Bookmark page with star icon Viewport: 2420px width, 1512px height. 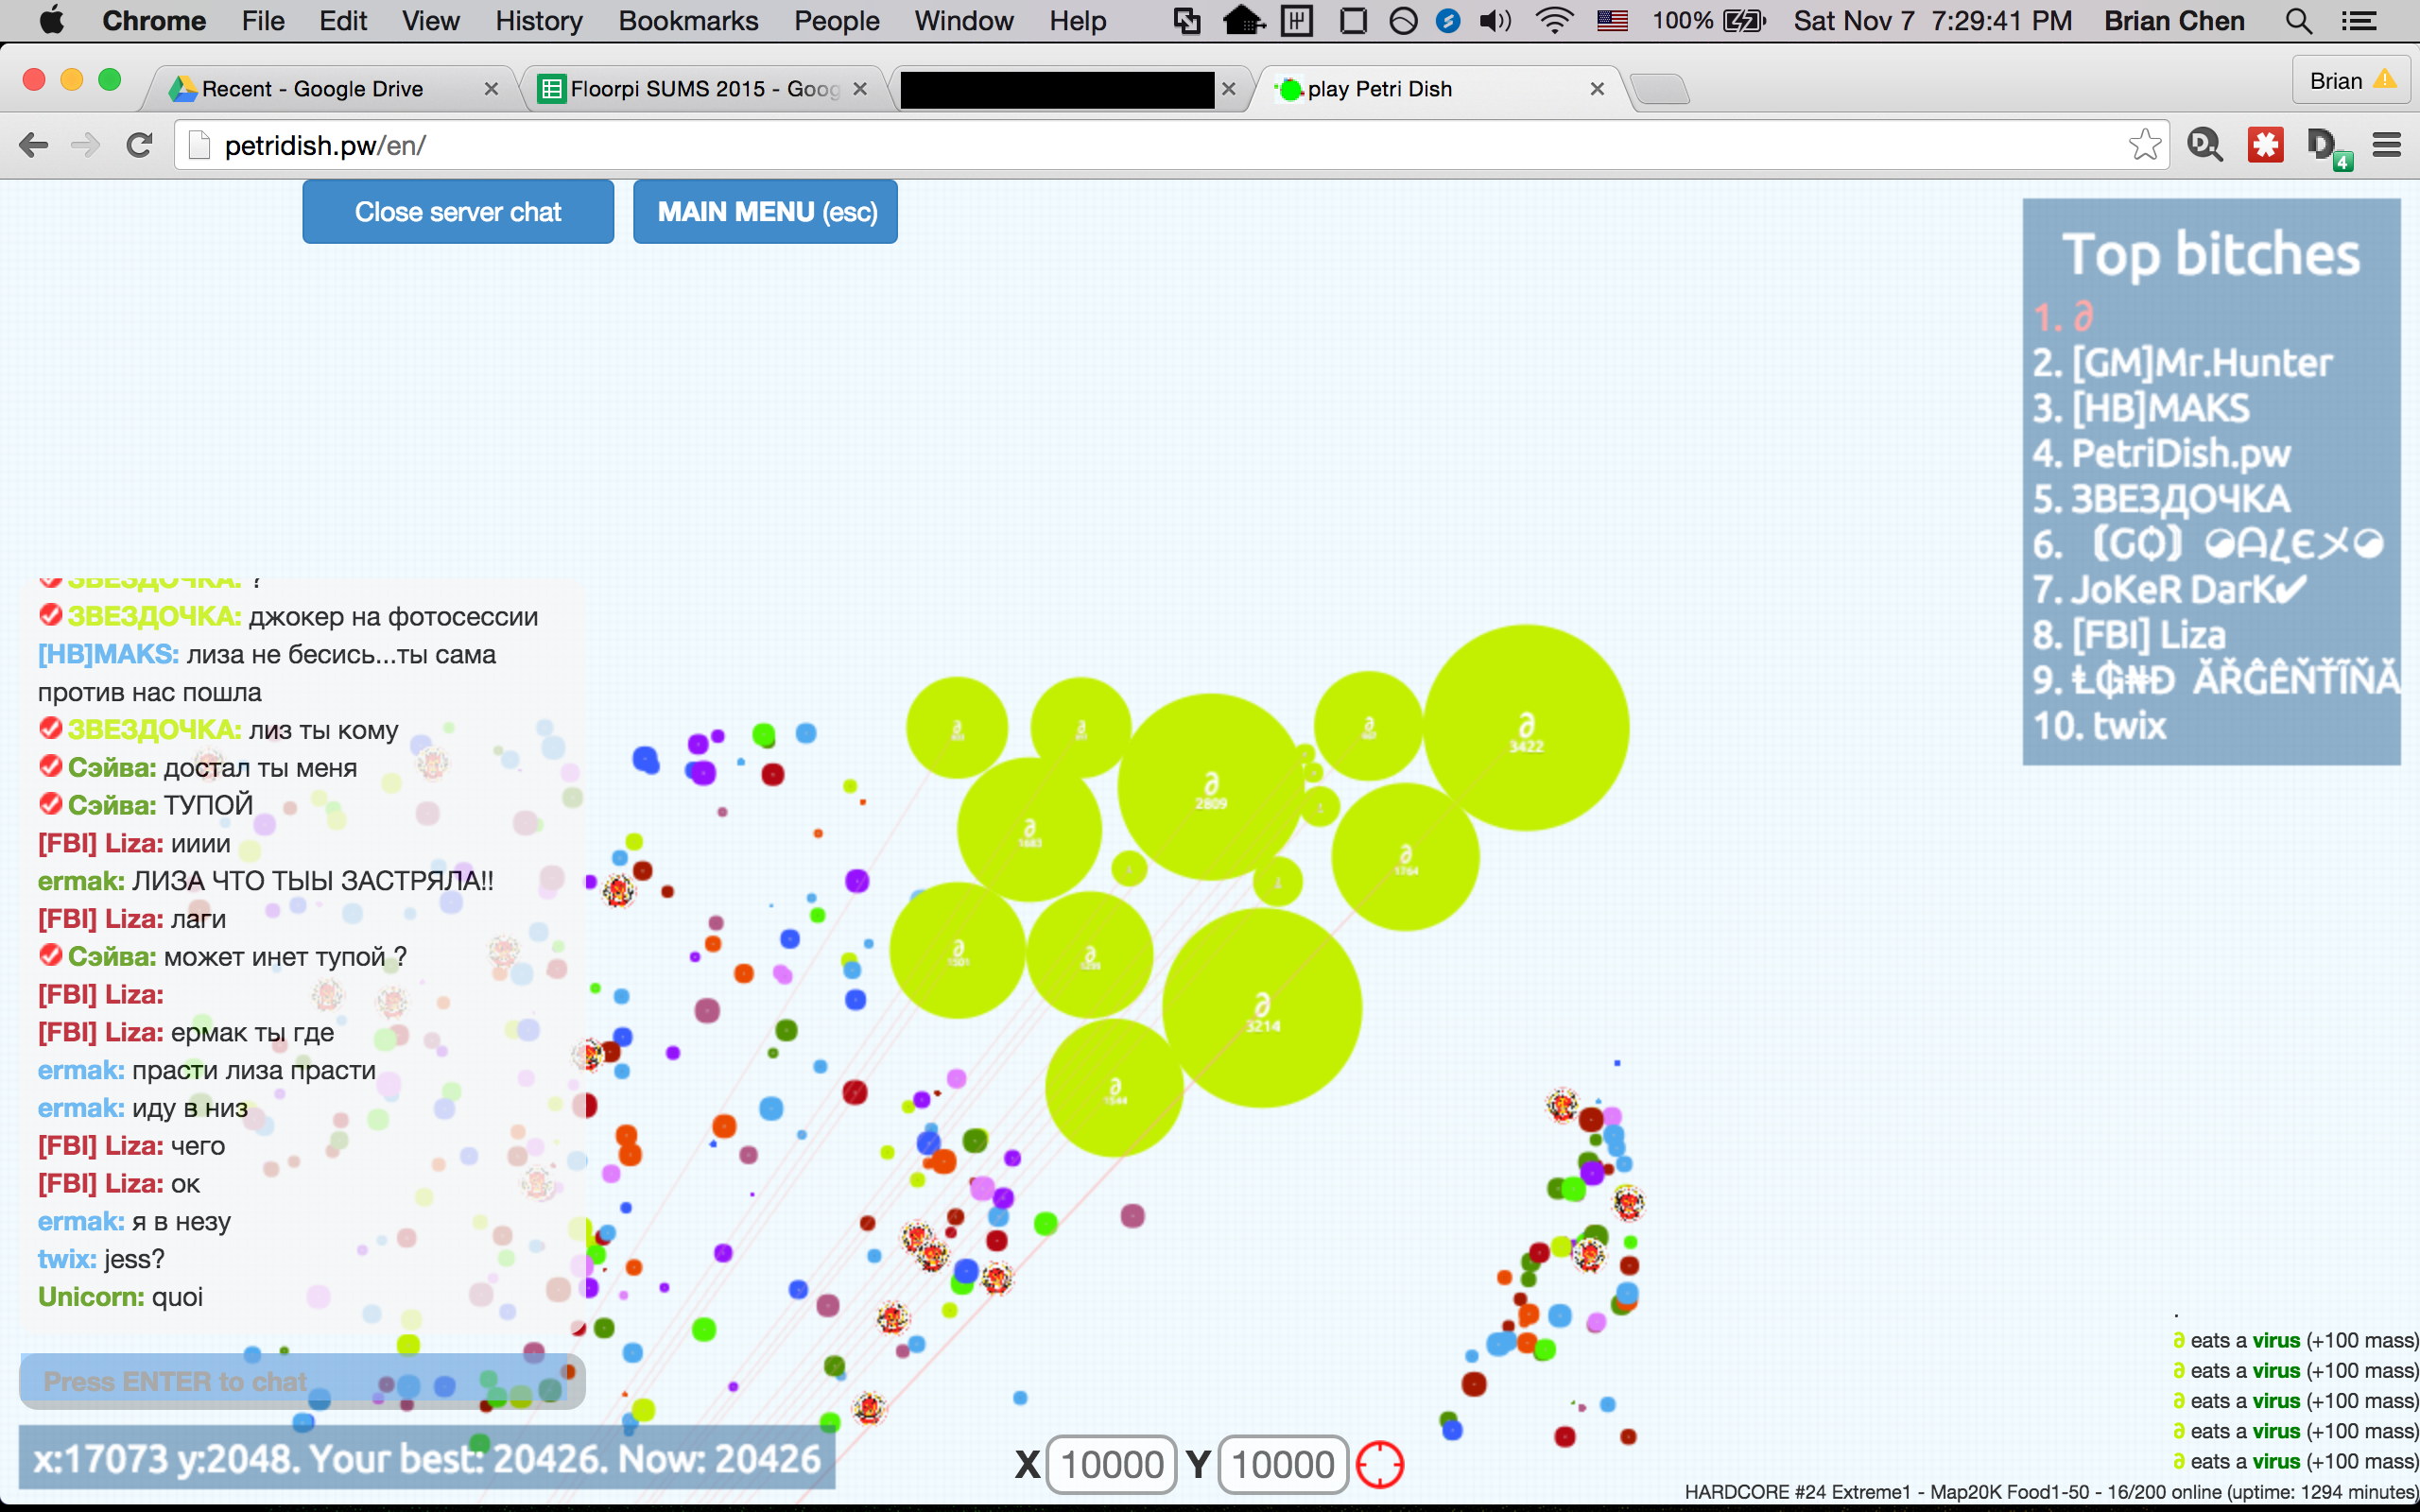[2144, 145]
